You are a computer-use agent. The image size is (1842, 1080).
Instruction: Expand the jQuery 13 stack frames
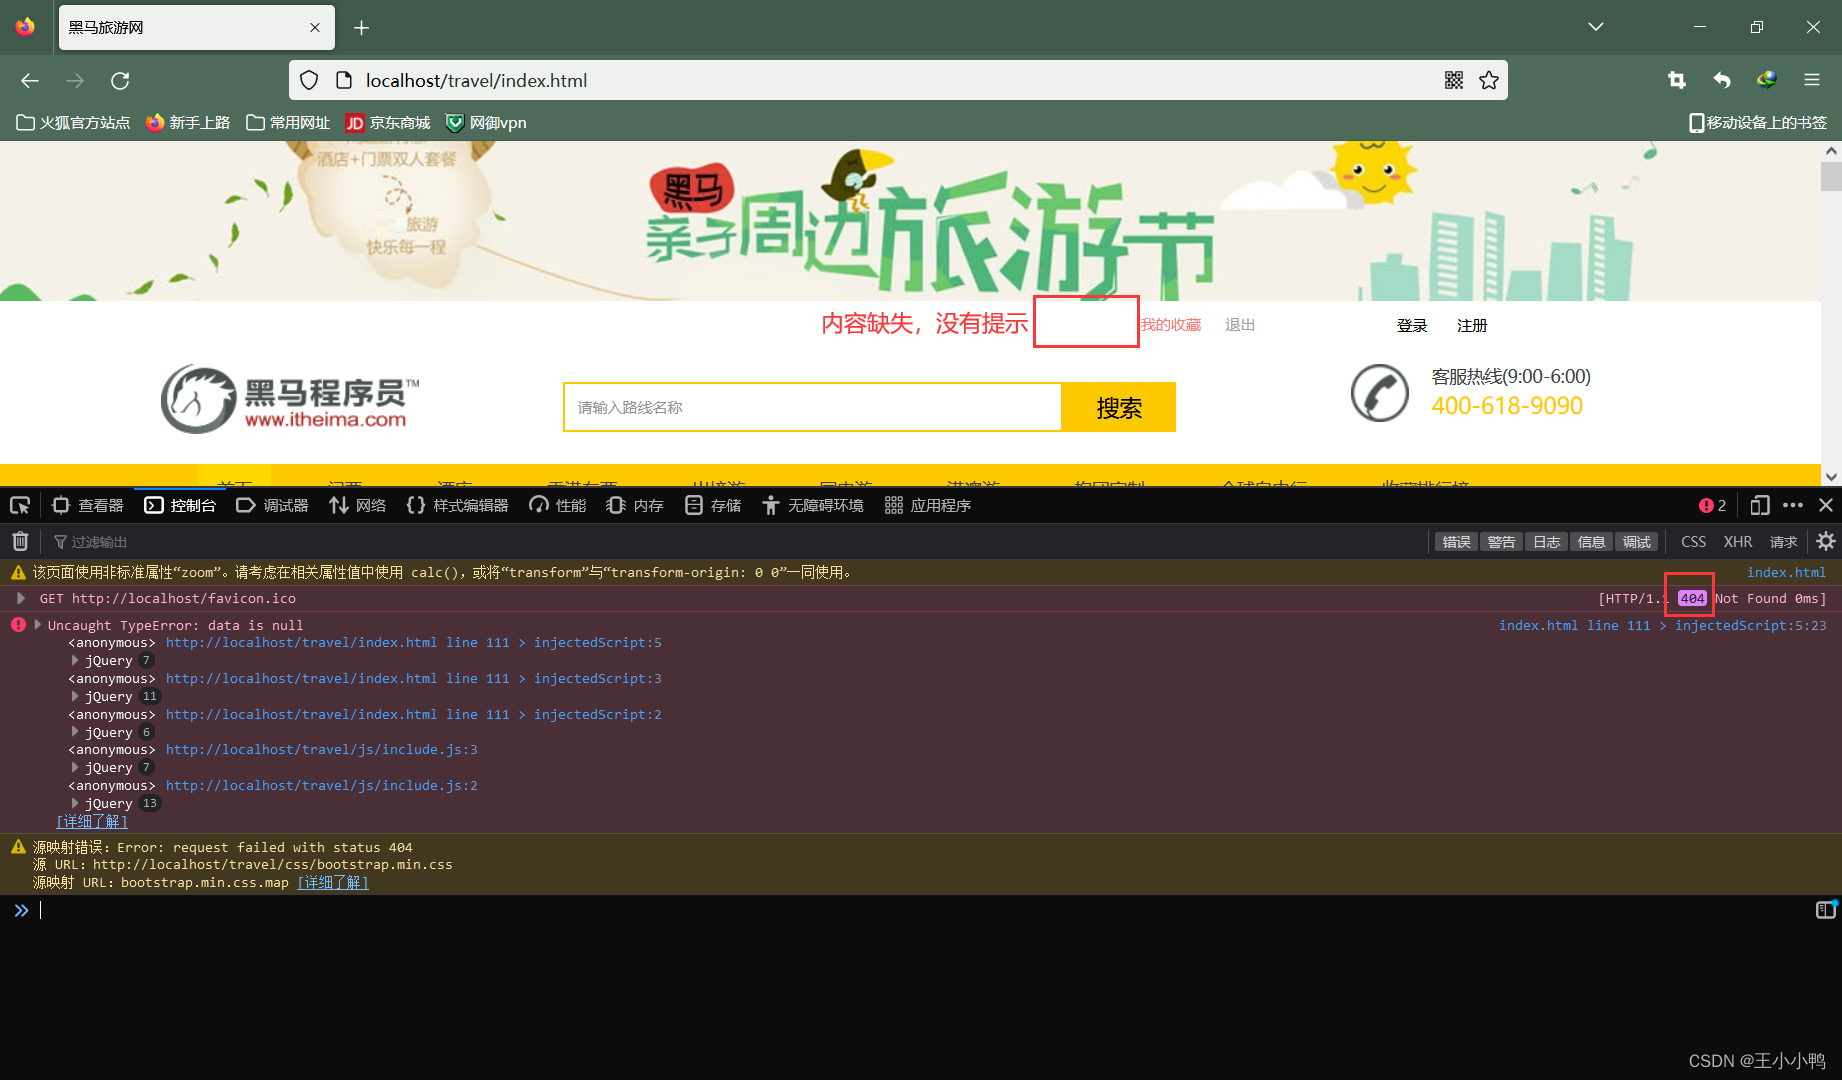click(x=75, y=803)
